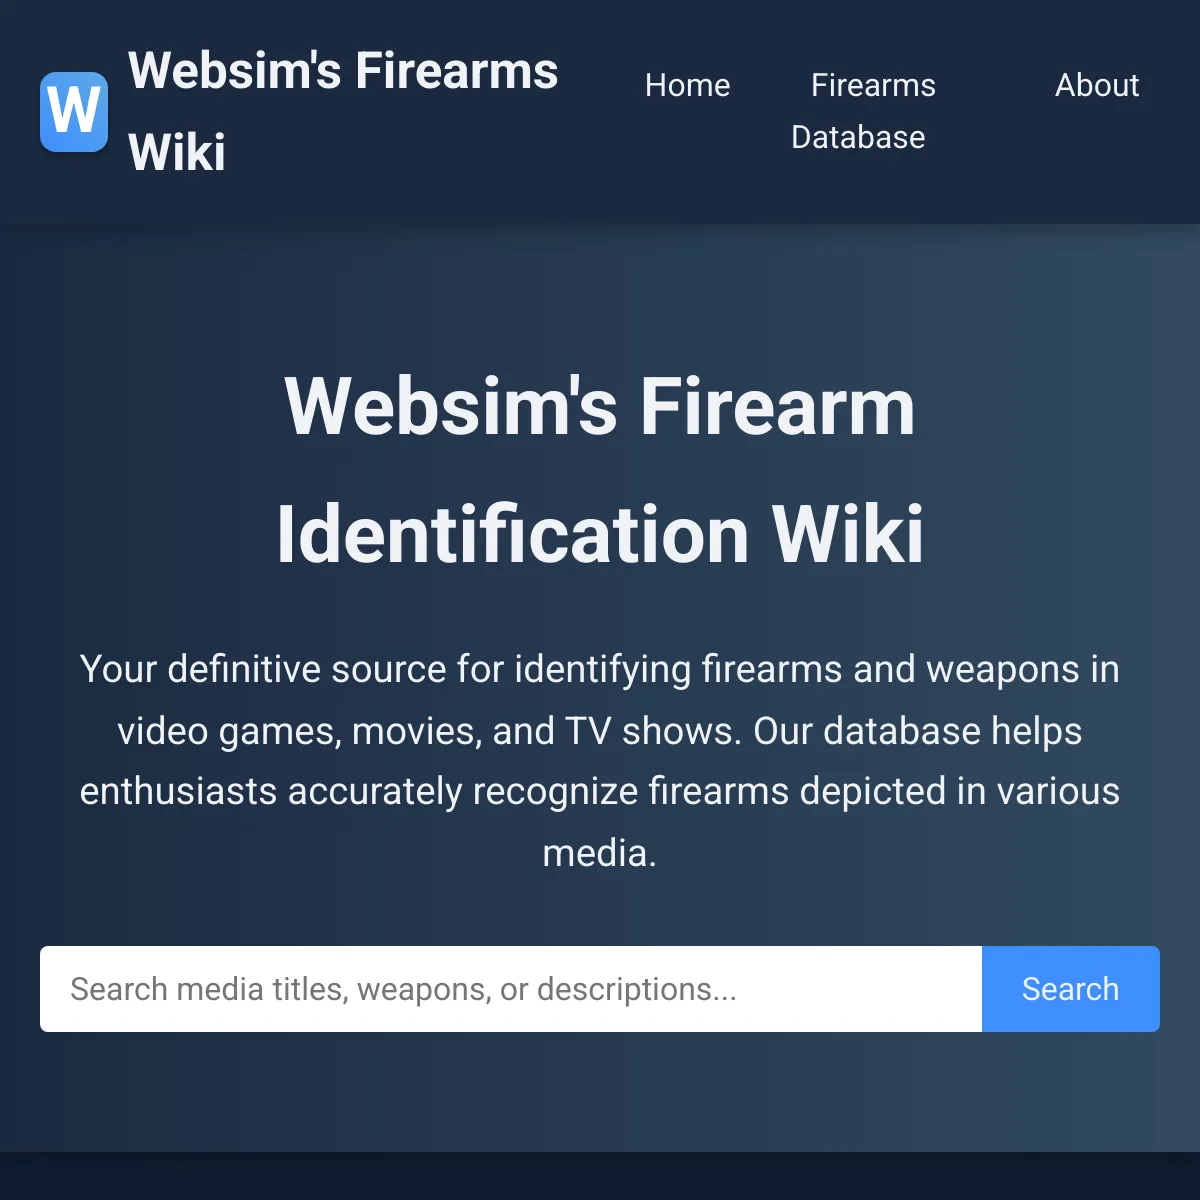The height and width of the screenshot is (1200, 1200).
Task: Click the Websim's Firearms Wiki site title
Action: (x=343, y=112)
